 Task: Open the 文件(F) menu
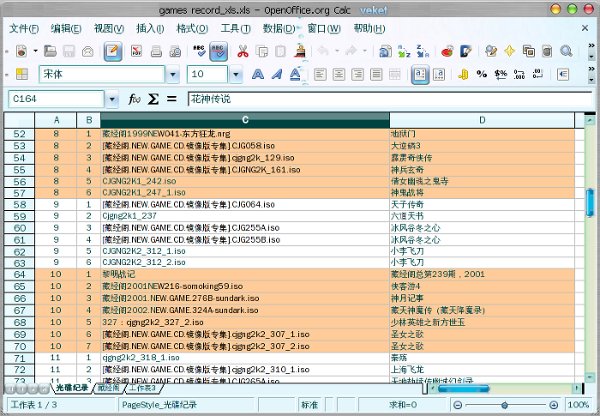click(x=24, y=29)
